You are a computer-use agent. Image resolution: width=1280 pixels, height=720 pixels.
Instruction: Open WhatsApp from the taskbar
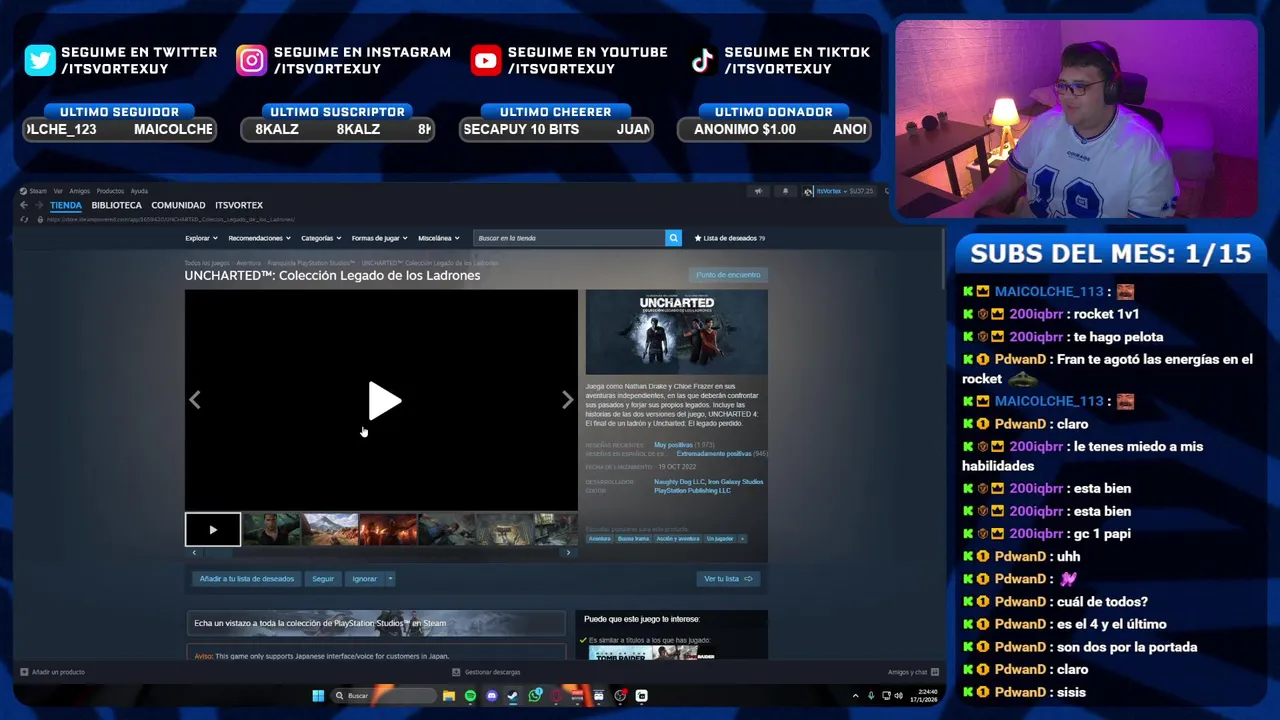pyautogui.click(x=535, y=696)
